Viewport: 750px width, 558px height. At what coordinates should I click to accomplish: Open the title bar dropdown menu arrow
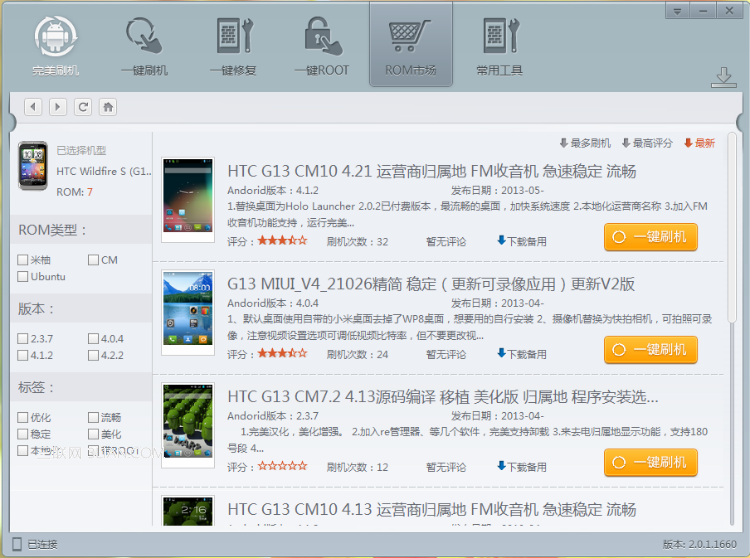(x=677, y=11)
